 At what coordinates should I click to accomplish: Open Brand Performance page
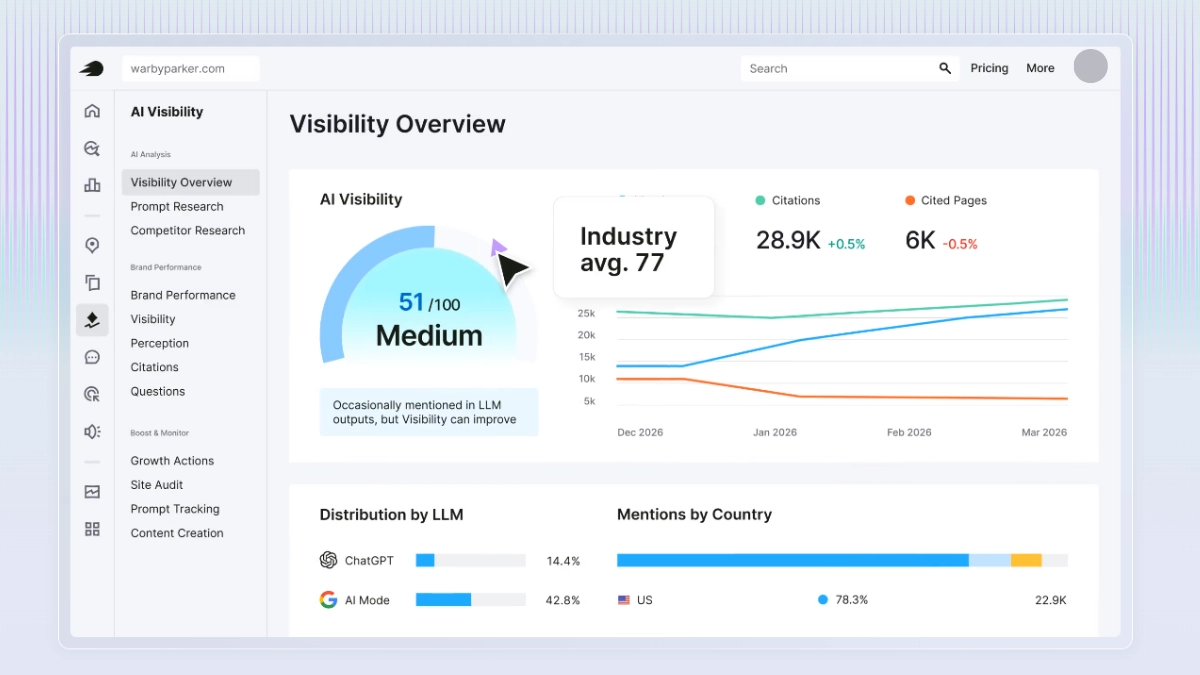[183, 295]
